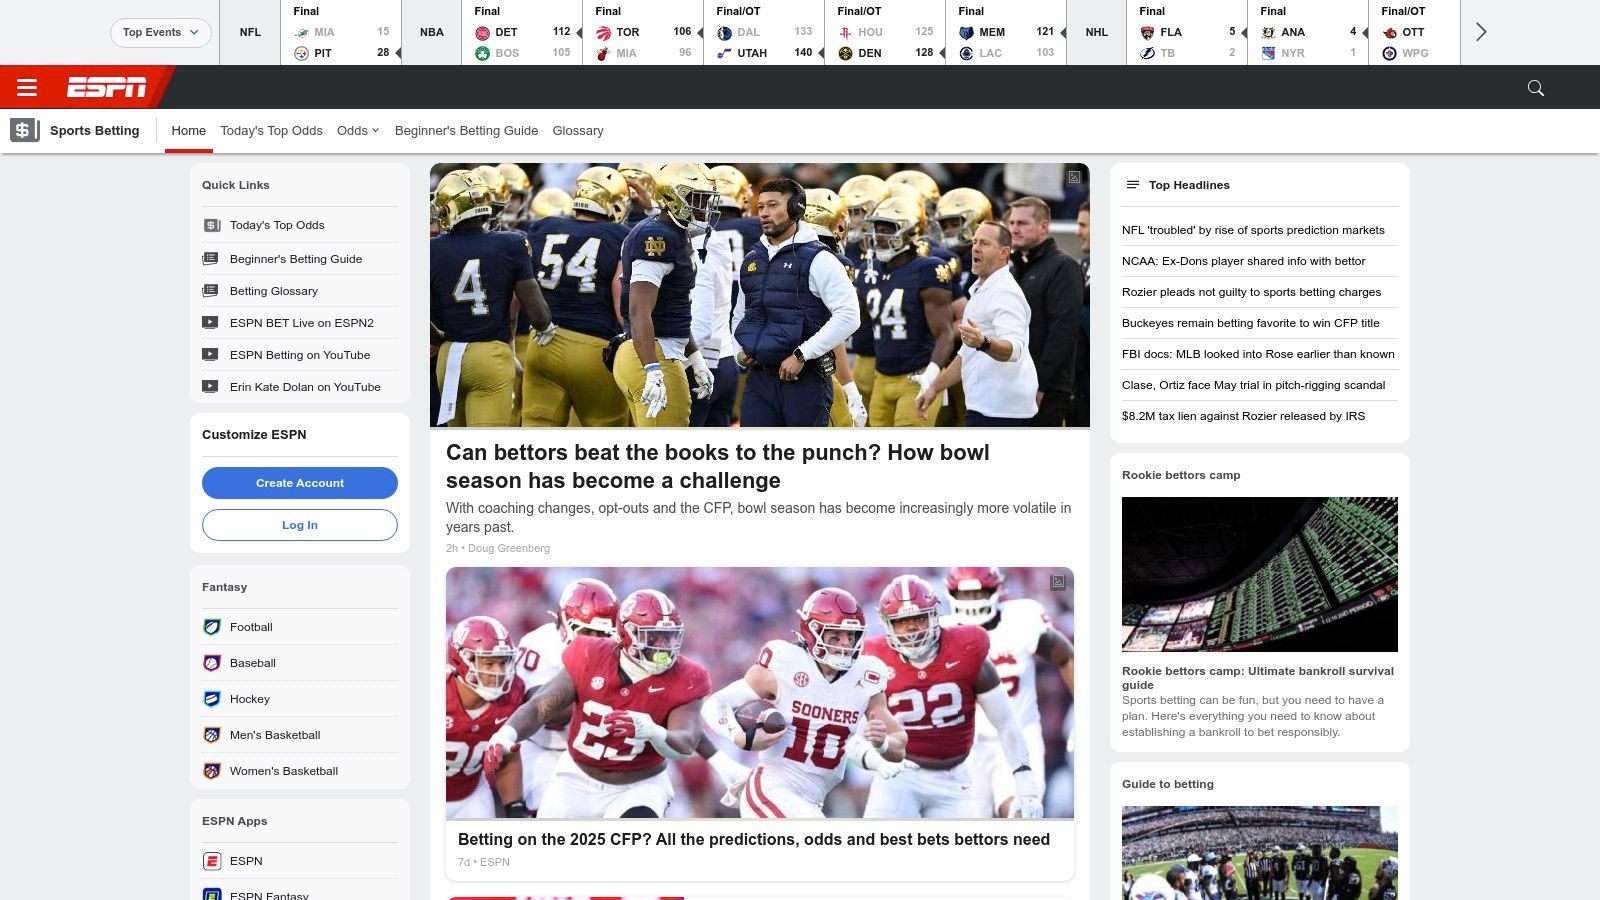This screenshot has width=1600, height=900.
Task: Select the Women's Basketball fantasy icon
Action: point(212,771)
